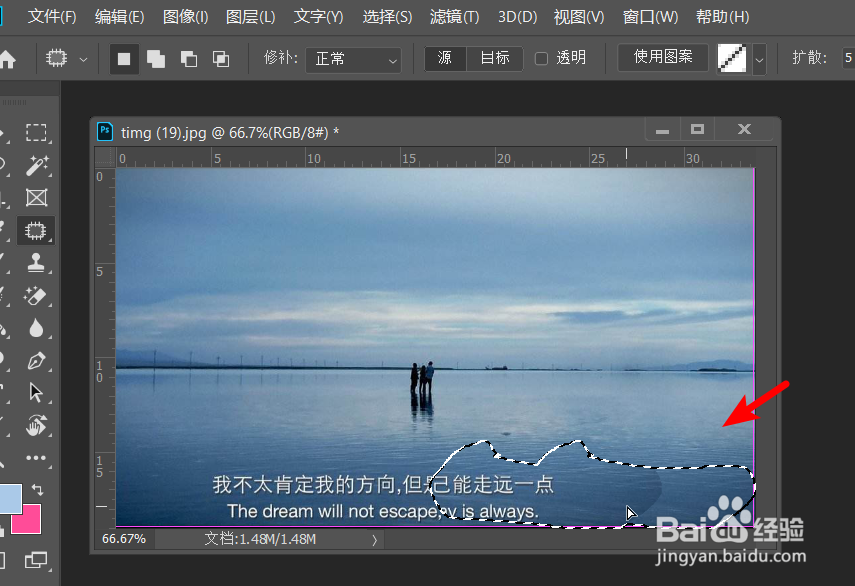The width and height of the screenshot is (855, 586).
Task: Open the 滤镜 menu
Action: tap(454, 16)
